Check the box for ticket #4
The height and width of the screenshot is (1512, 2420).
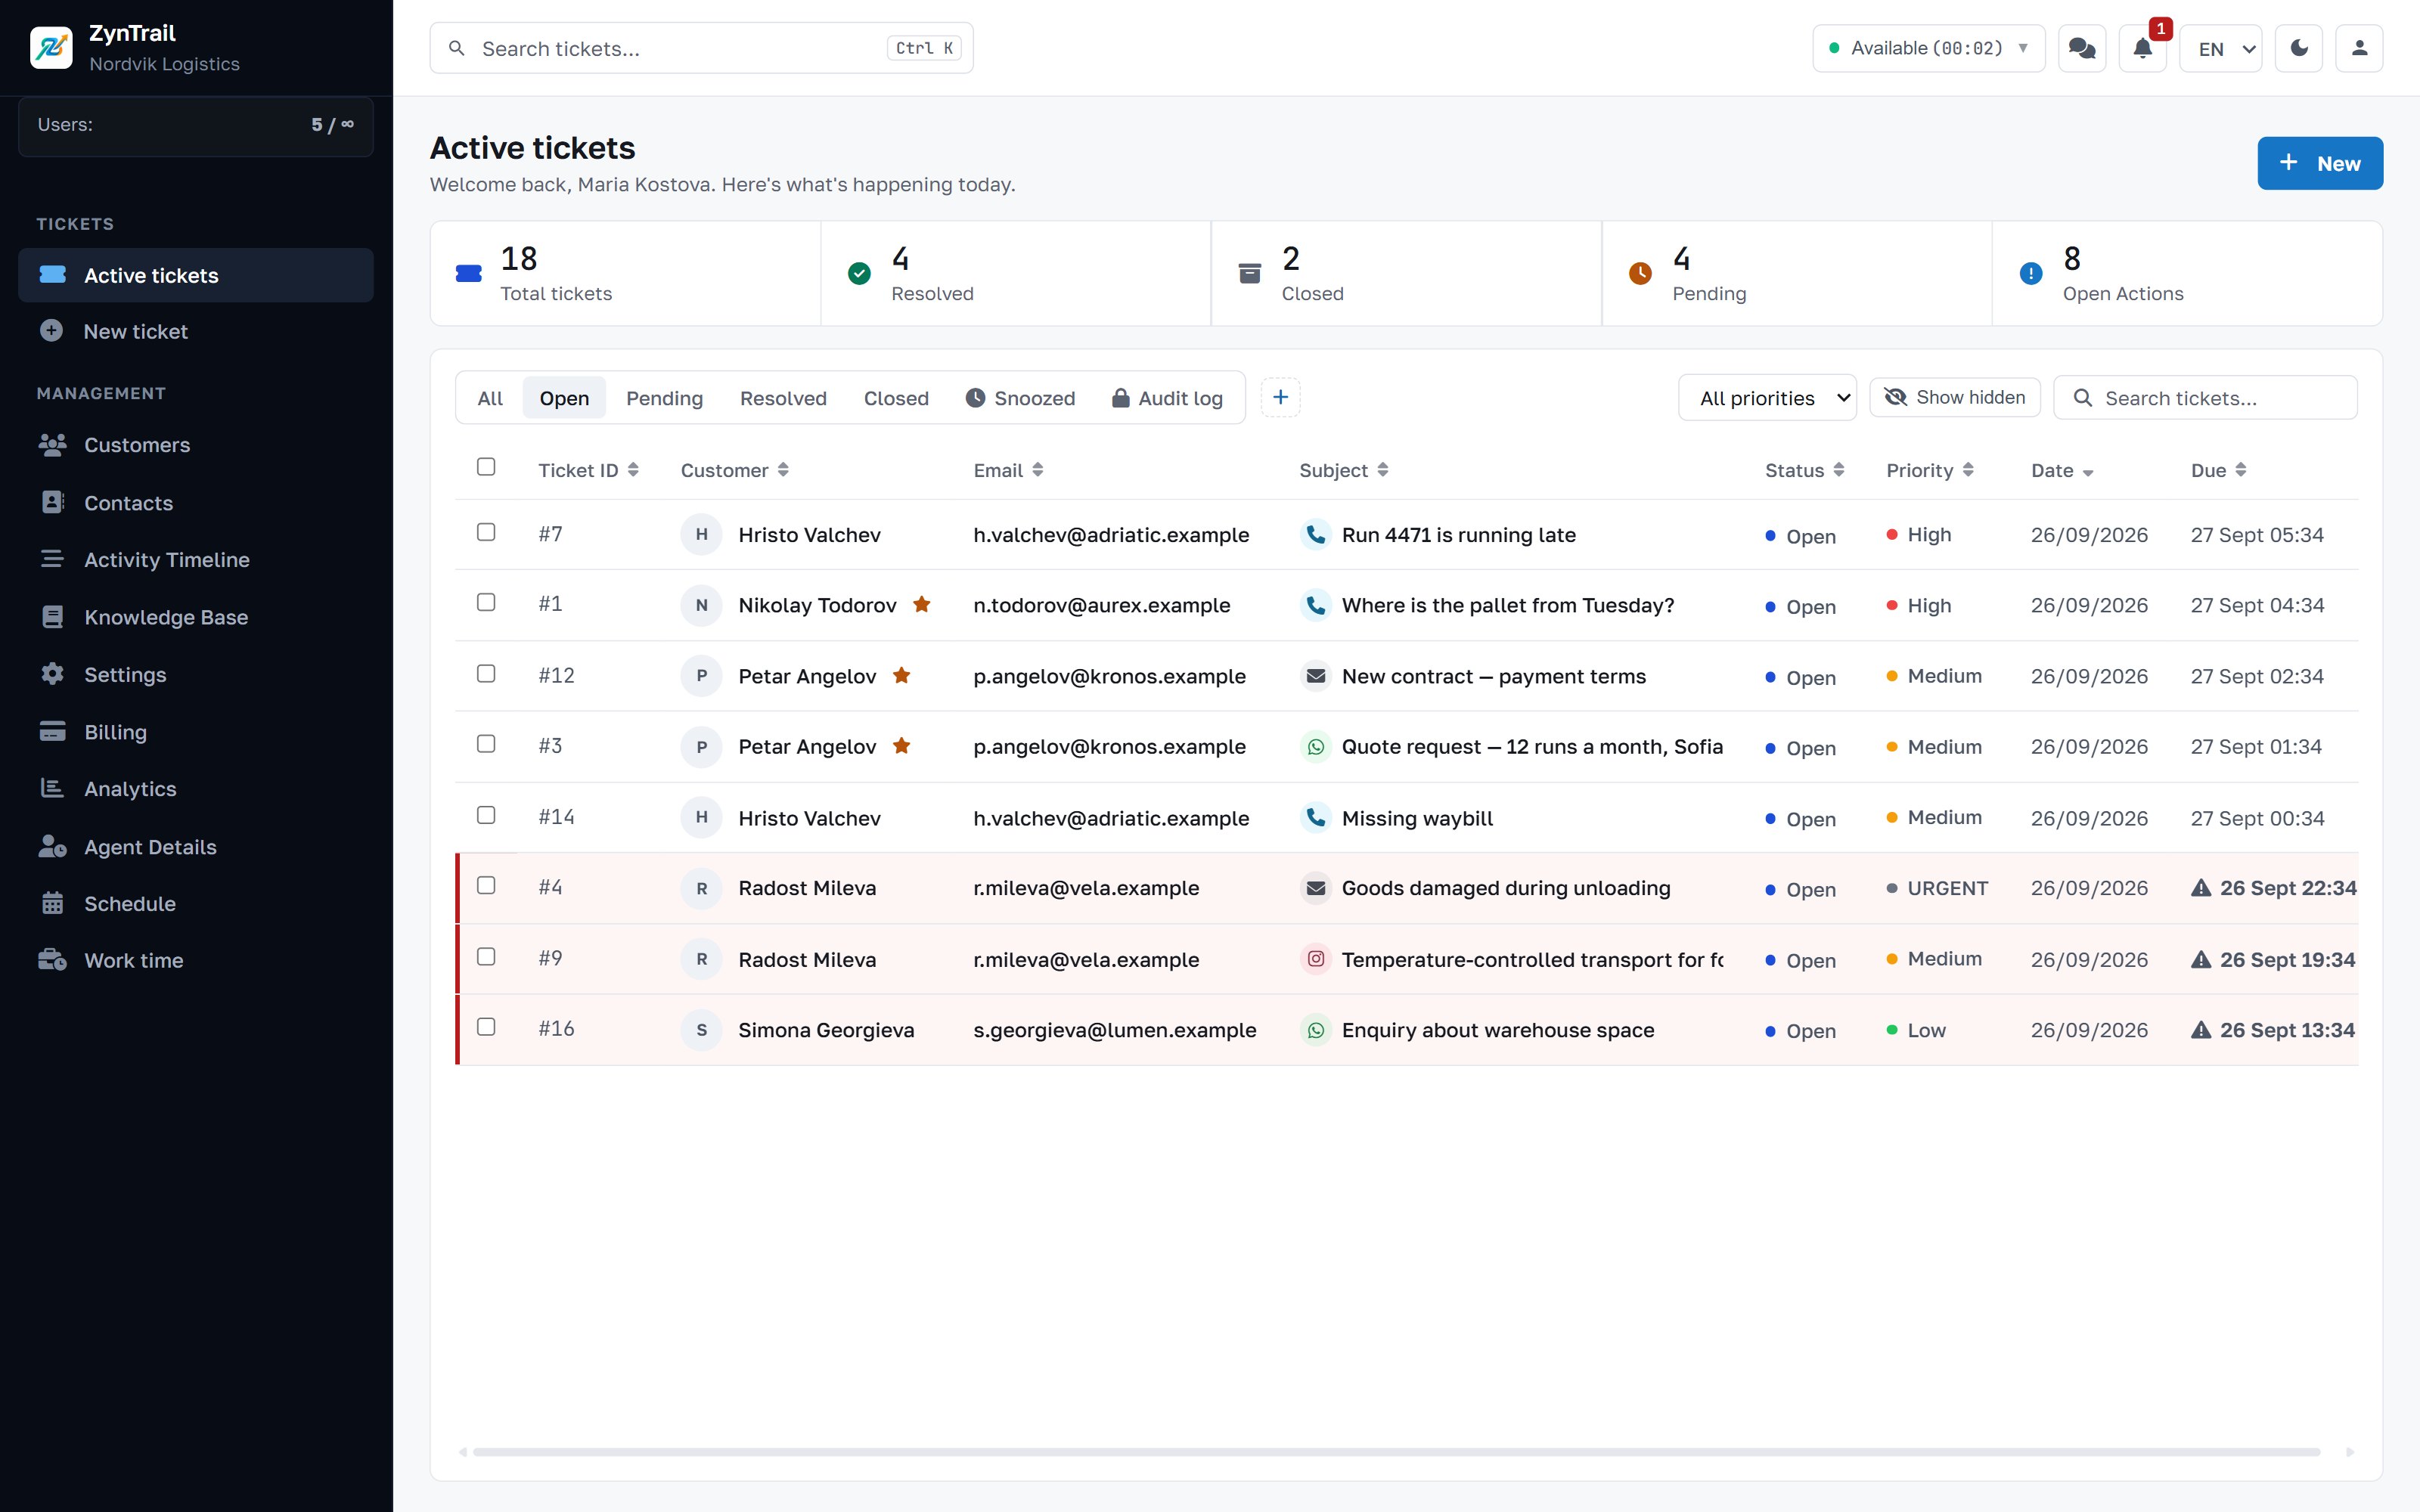pos(486,886)
